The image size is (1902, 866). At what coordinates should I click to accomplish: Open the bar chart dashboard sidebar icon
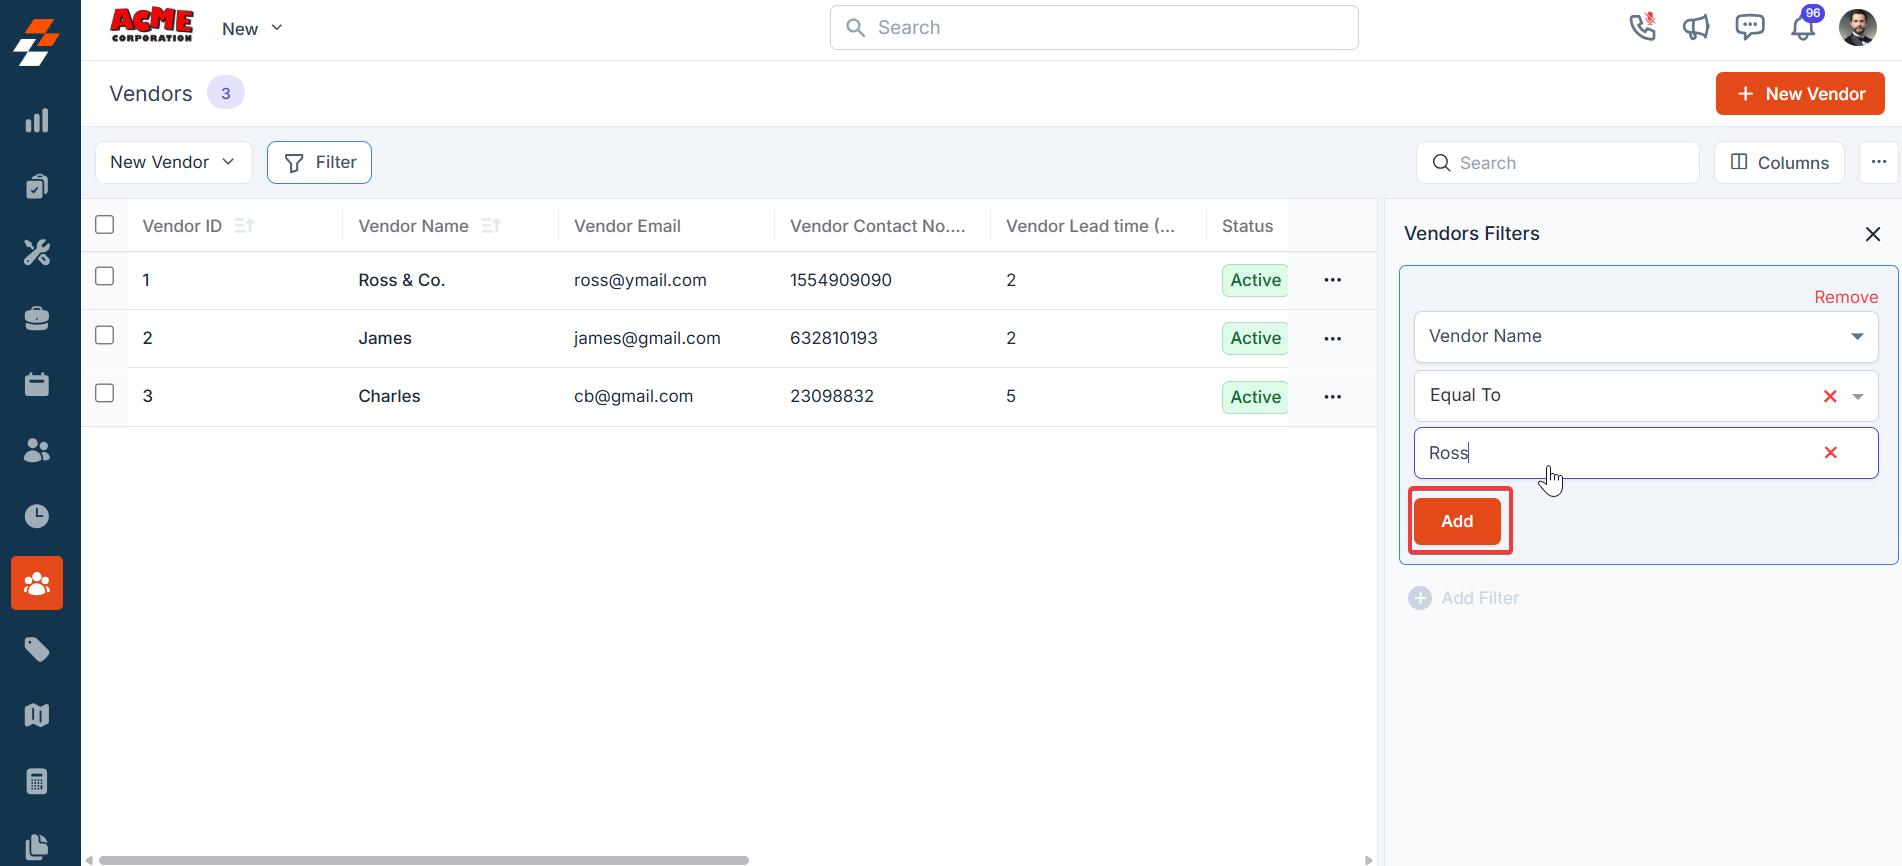(37, 121)
